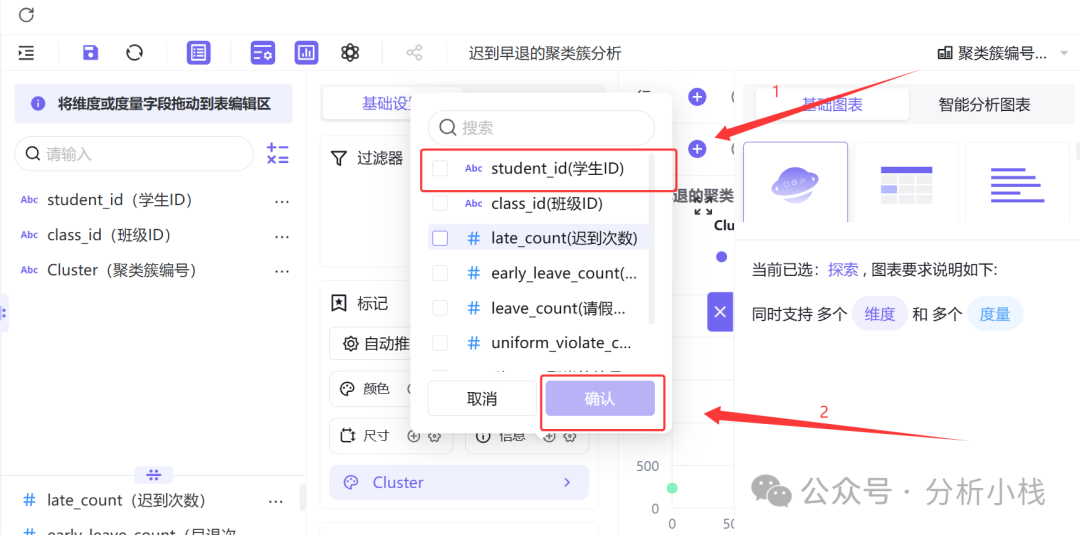Check the early_leave_count checkbox

[x=440, y=273]
